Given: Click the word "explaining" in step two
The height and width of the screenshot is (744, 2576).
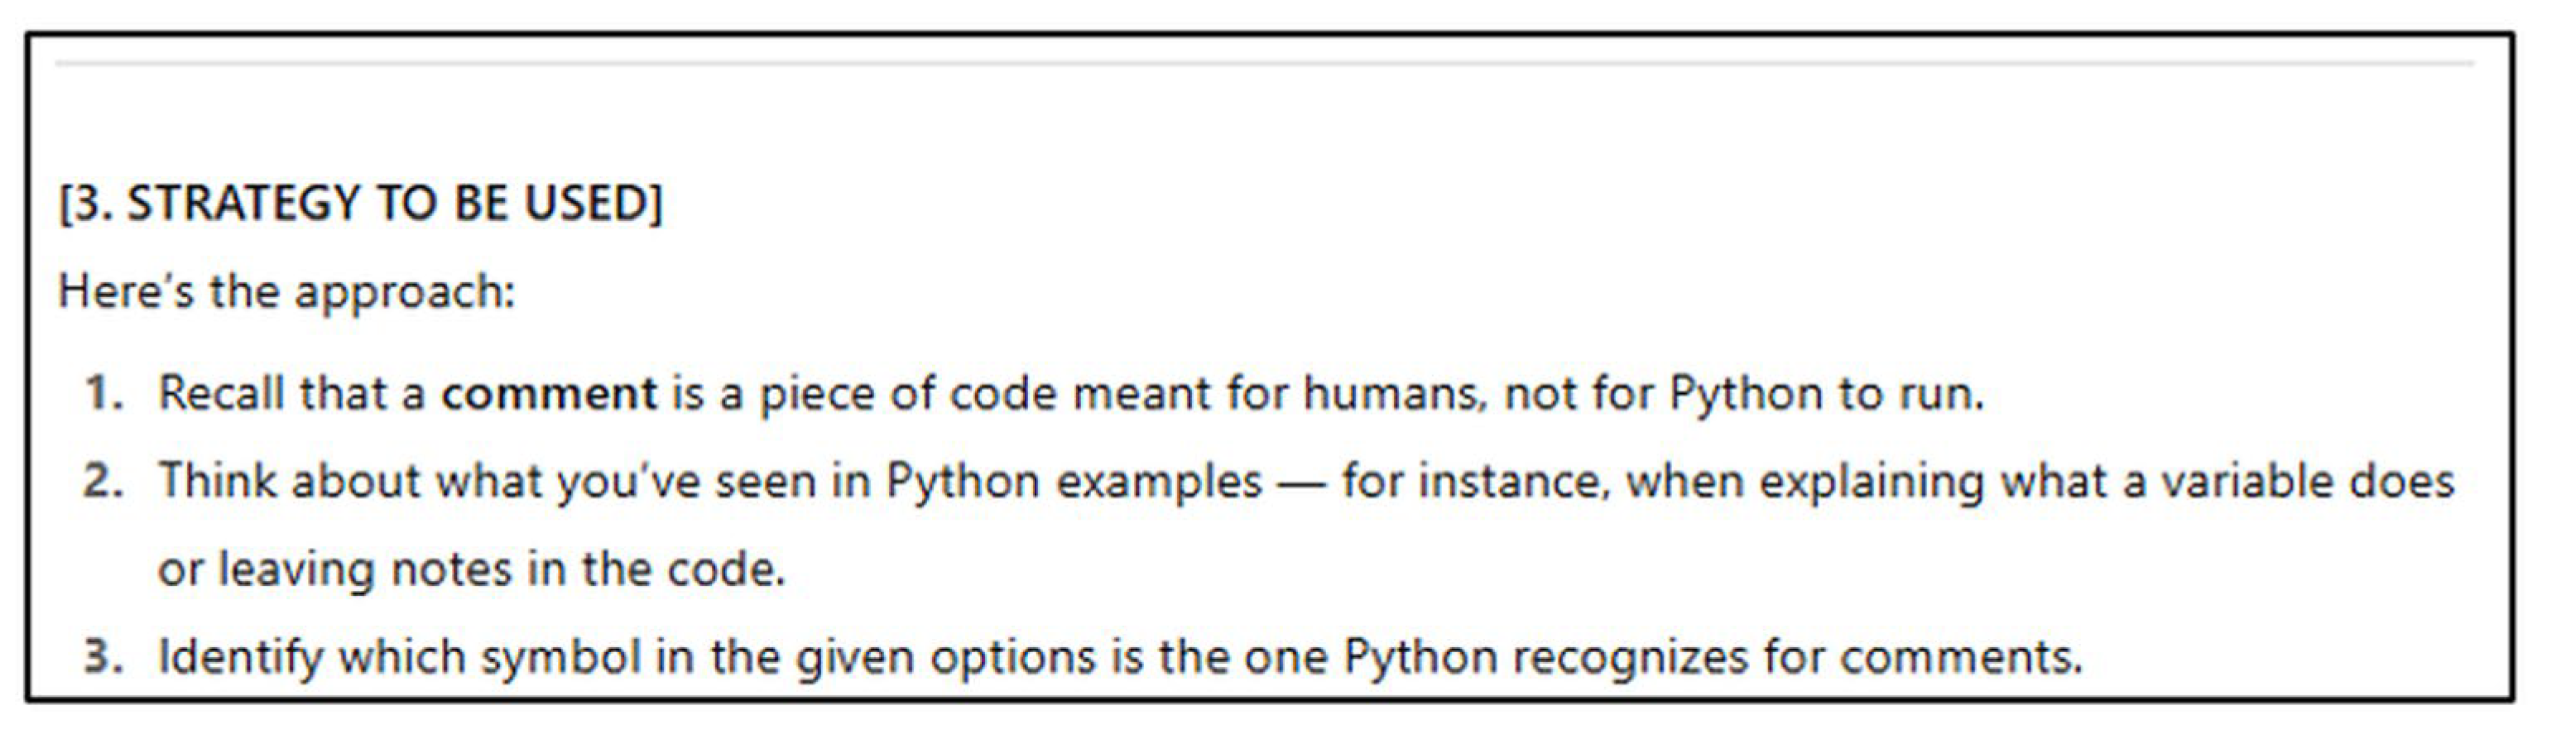Looking at the screenshot, I should point(1871,481).
